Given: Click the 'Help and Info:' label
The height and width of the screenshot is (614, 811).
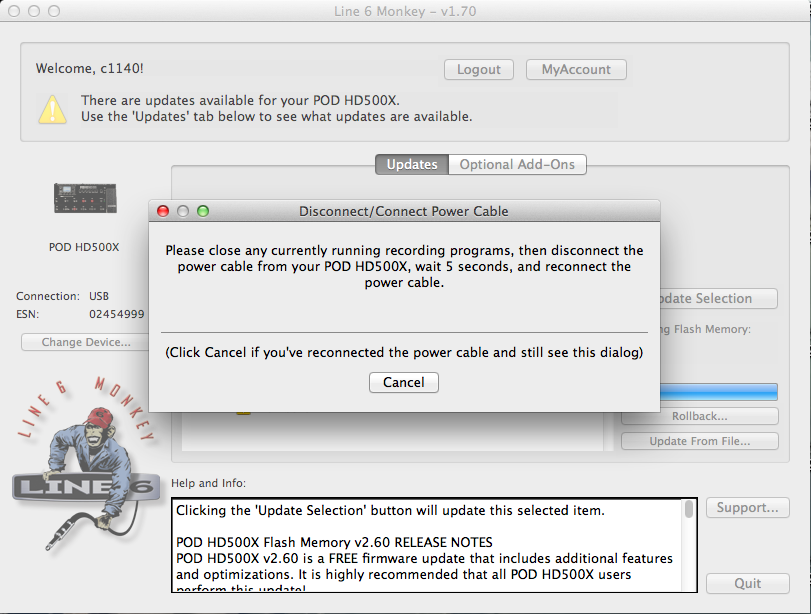Looking at the screenshot, I should pos(208,483).
